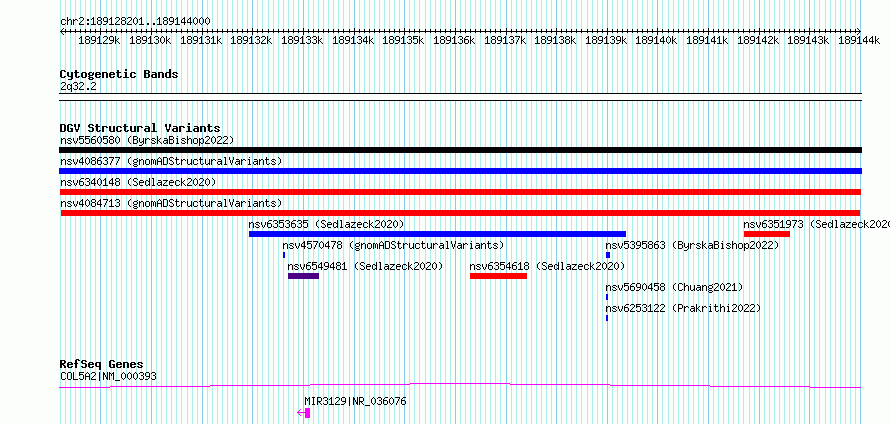This screenshot has height=424, width=890.
Task: Click the purple nsv6549481 variant bar
Action: [303, 276]
